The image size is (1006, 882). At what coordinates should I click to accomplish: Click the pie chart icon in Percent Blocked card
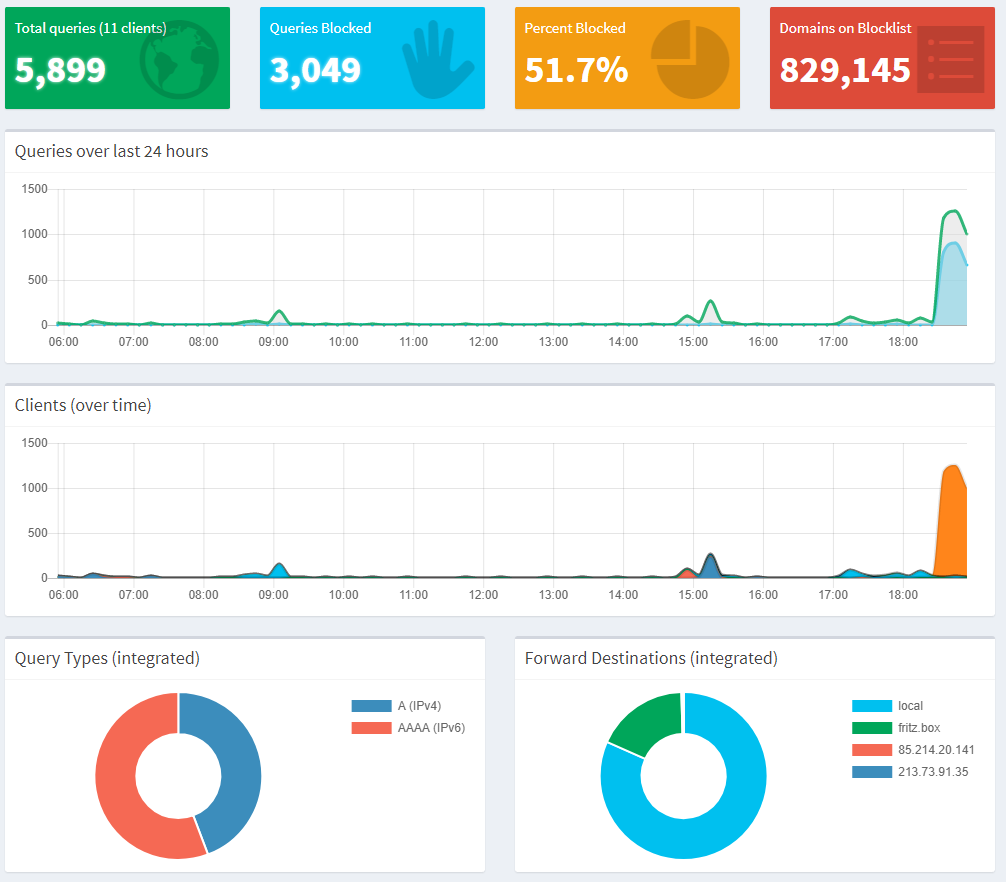(690, 59)
